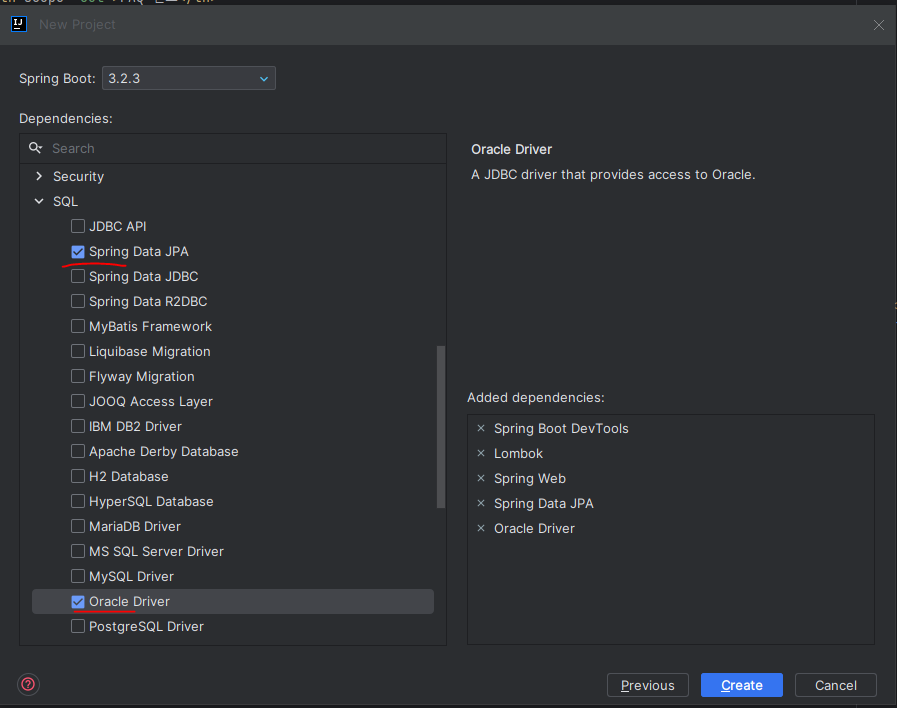Enable JOOQ Access Layer

pyautogui.click(x=78, y=401)
